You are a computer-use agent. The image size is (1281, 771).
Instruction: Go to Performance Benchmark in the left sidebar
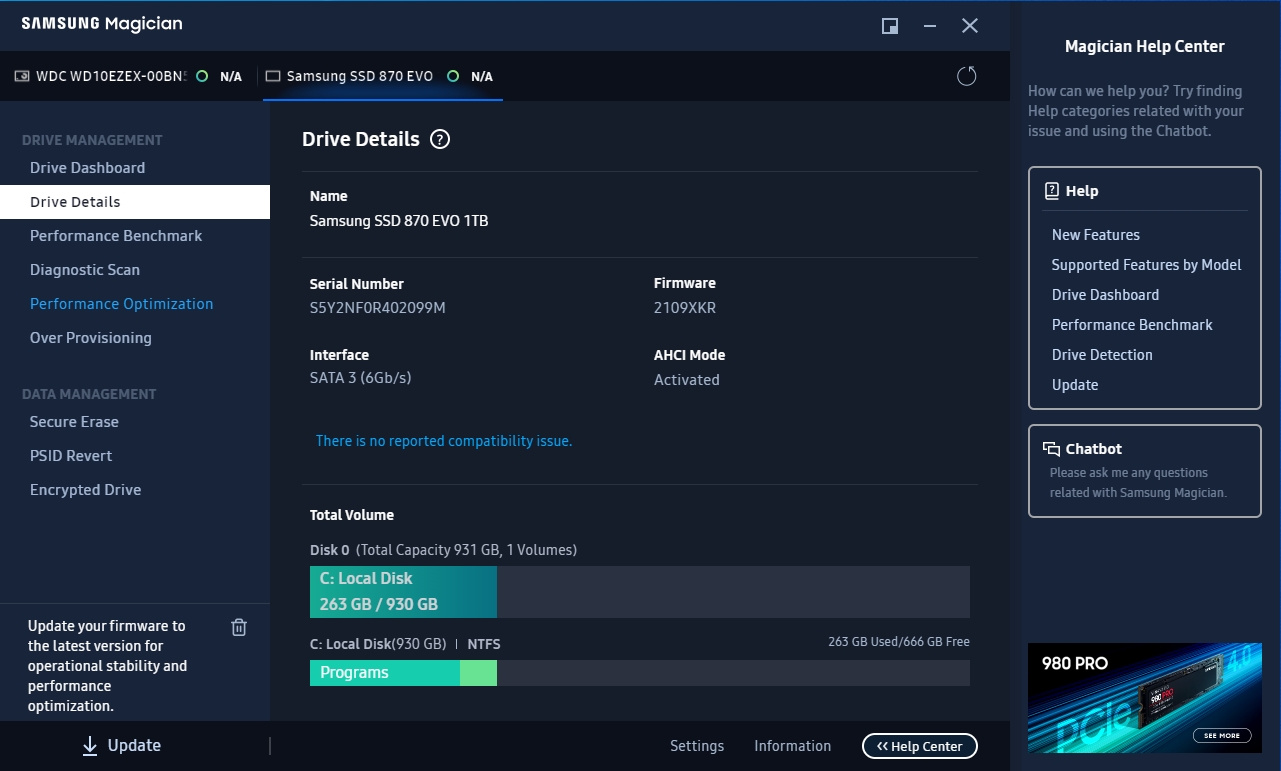coord(116,236)
